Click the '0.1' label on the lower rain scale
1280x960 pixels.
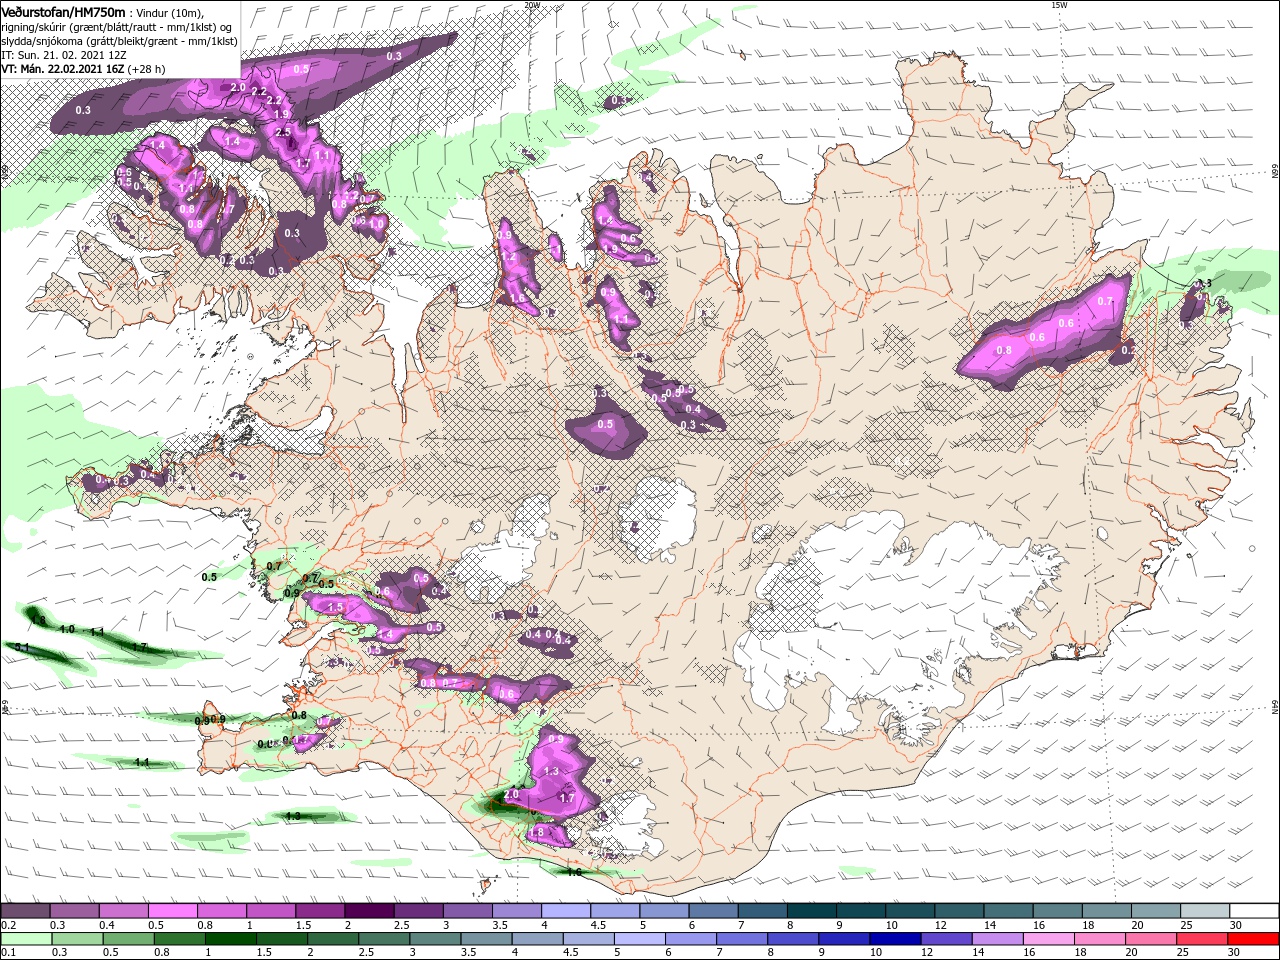point(9,952)
